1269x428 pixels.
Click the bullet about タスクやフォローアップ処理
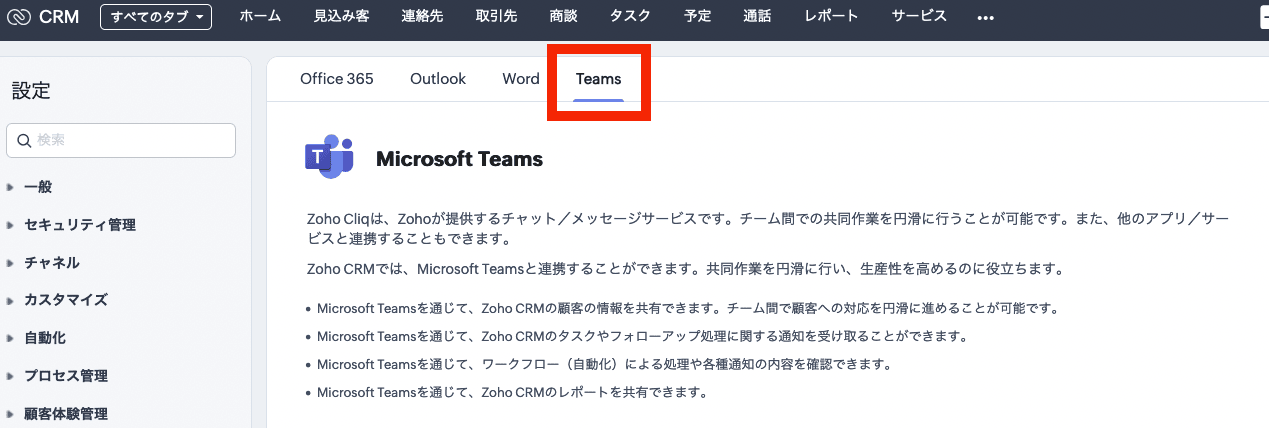[642, 336]
